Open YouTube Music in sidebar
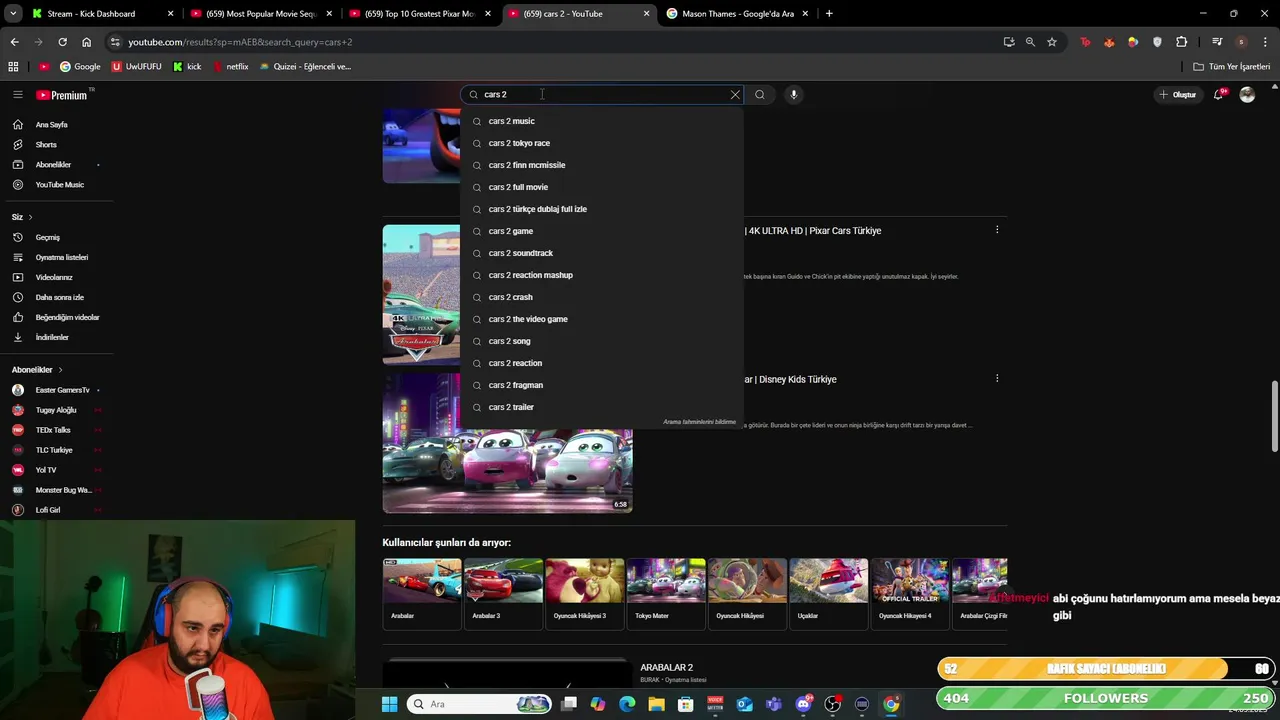This screenshot has height=720, width=1280. [60, 185]
